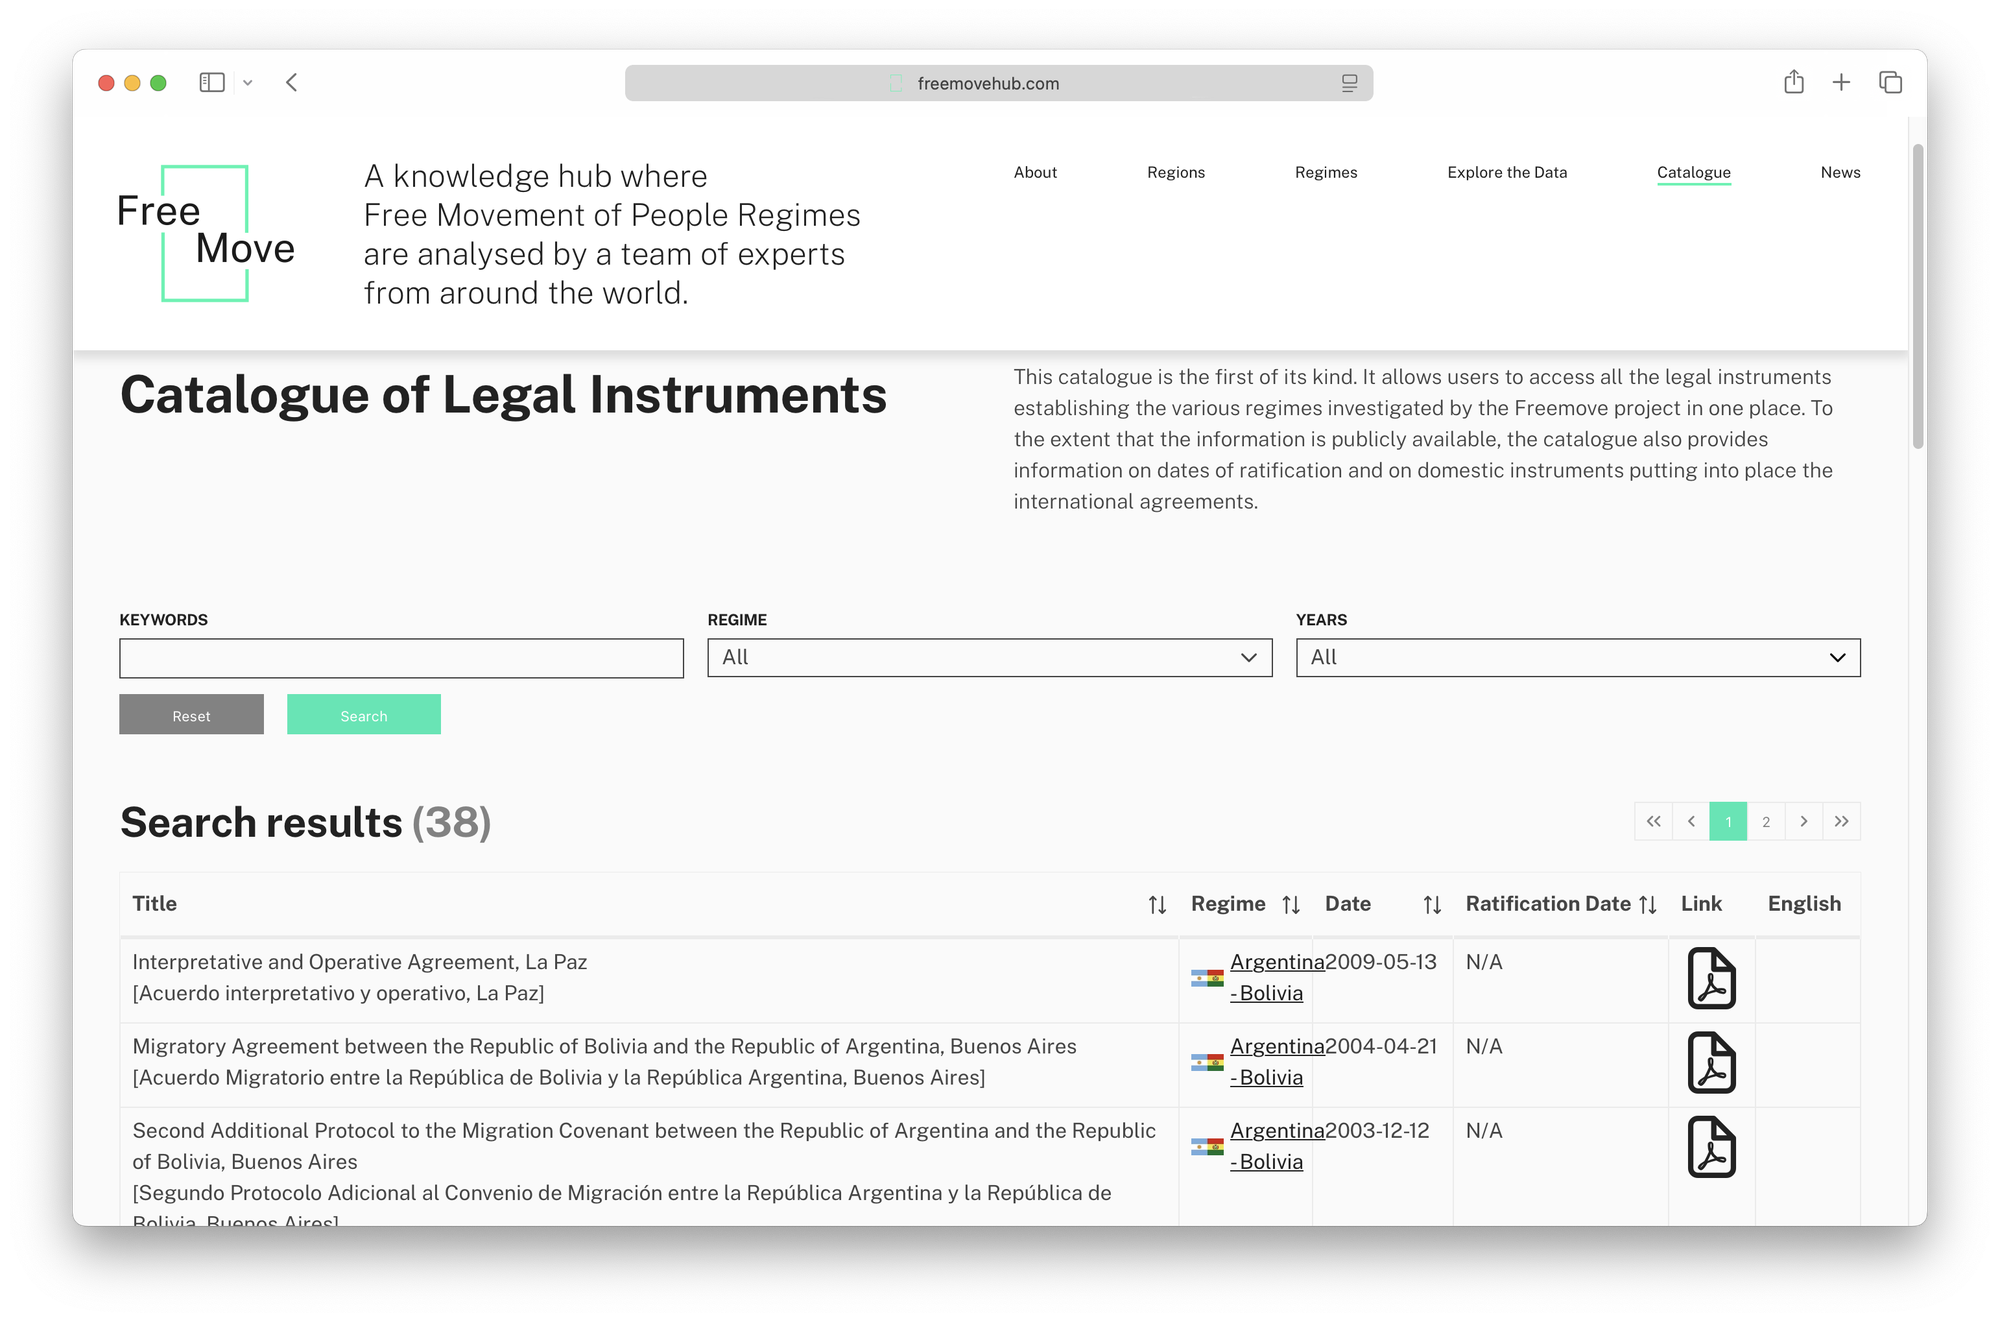2000x1322 pixels.
Task: Click the Safari share icon
Action: (1794, 82)
